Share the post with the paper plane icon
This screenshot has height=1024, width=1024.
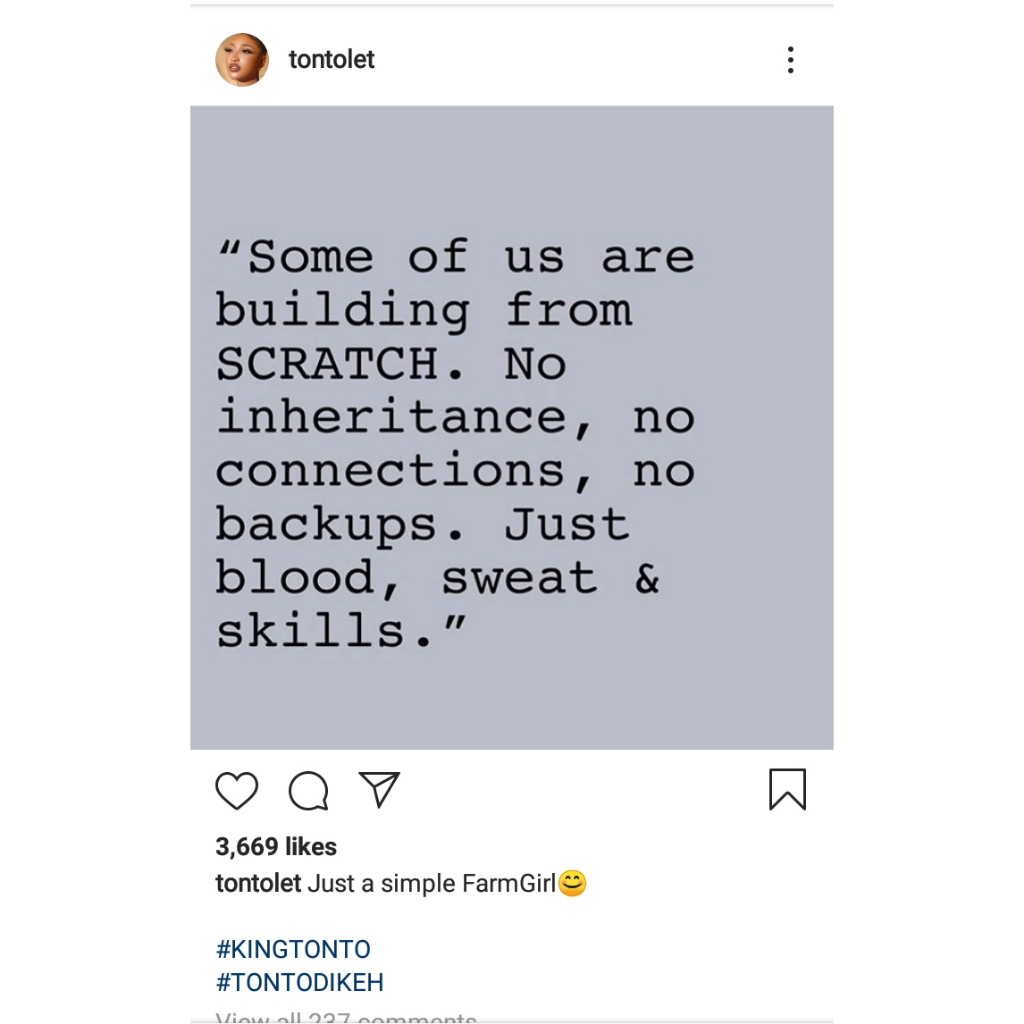point(378,790)
